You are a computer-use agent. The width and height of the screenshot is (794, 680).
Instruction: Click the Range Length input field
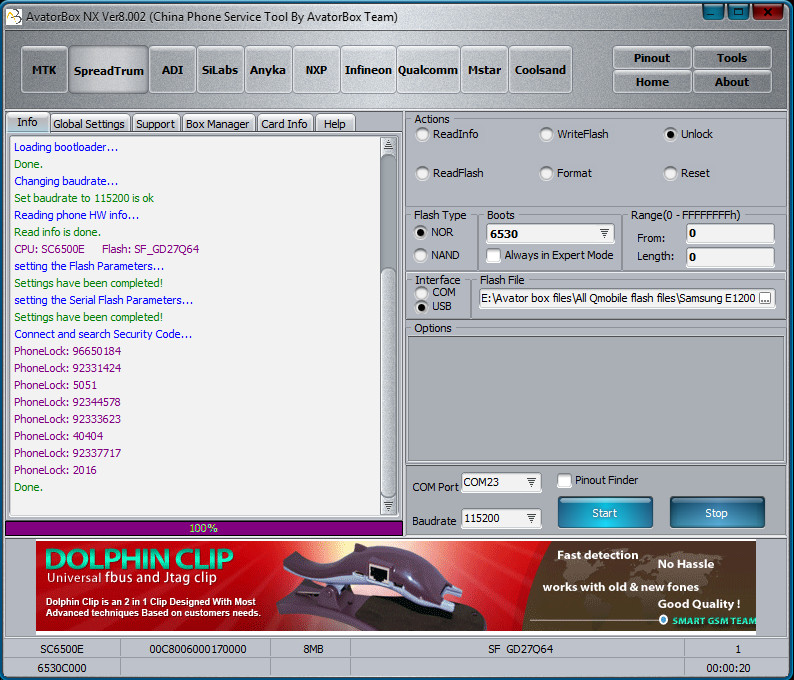coord(730,257)
